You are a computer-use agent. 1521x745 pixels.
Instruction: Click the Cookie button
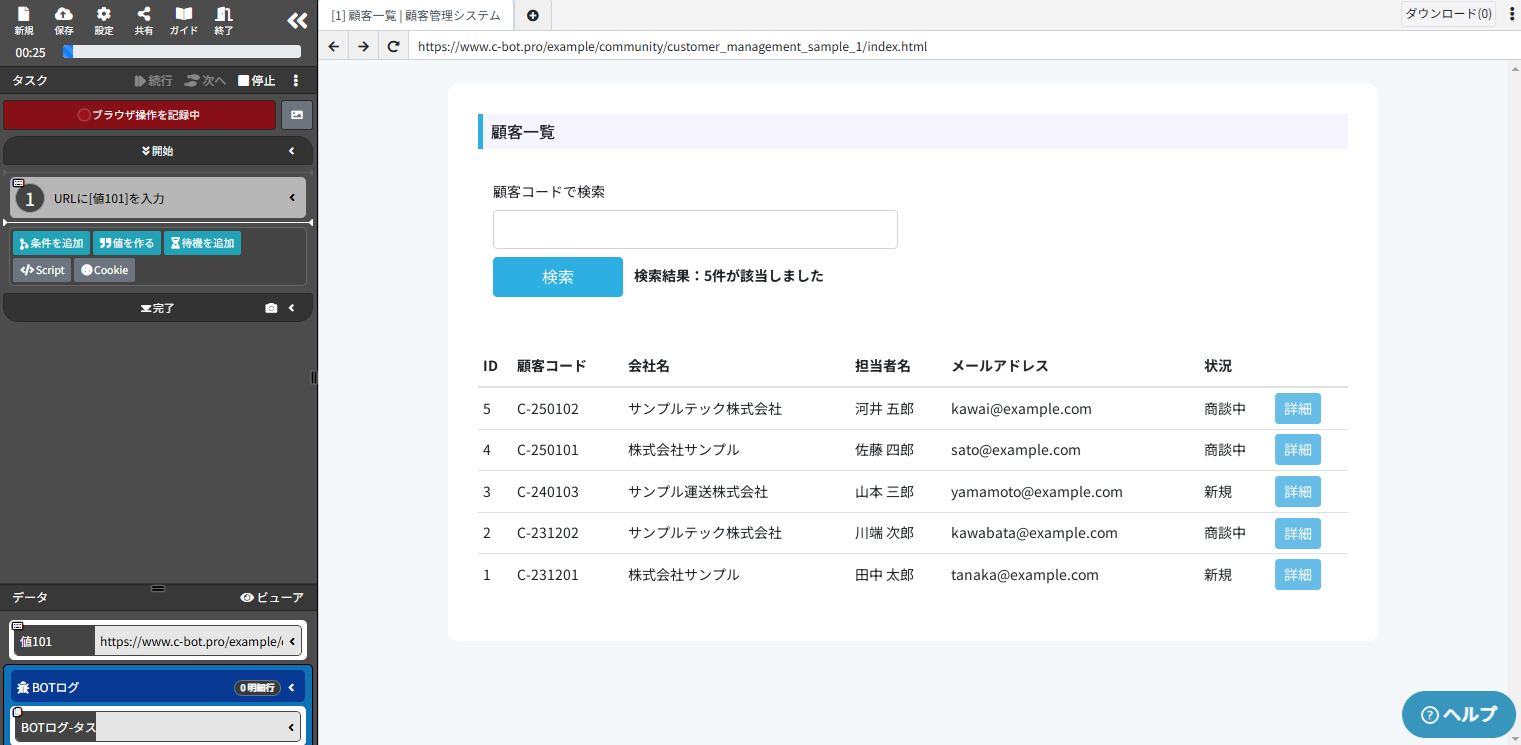click(104, 270)
